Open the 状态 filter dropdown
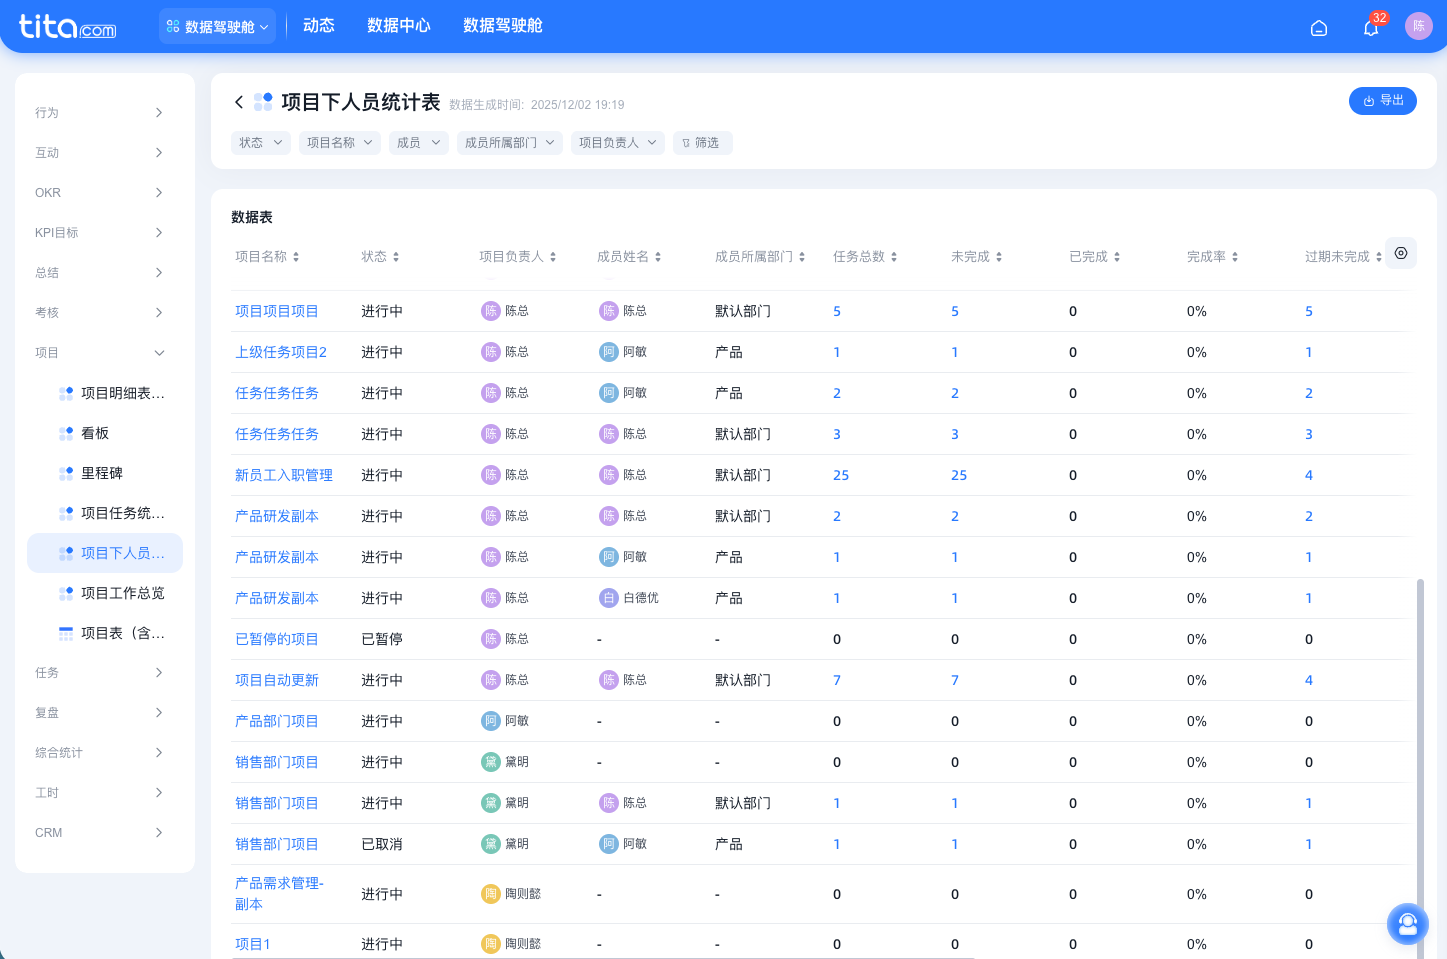The image size is (1447, 959). pos(260,142)
